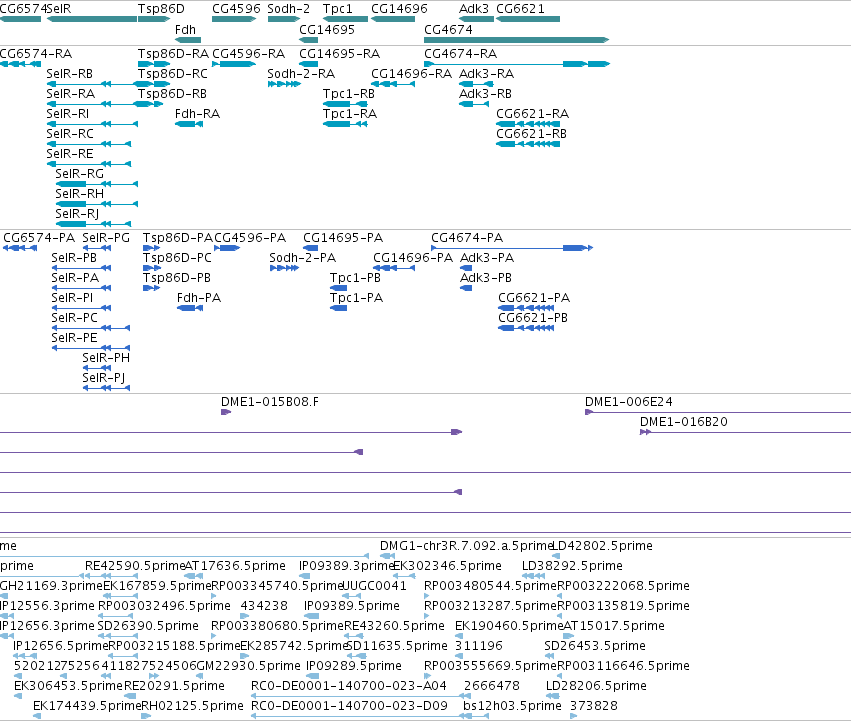Click transcript CG14696-RA
851x721 pixels.
click(393, 84)
